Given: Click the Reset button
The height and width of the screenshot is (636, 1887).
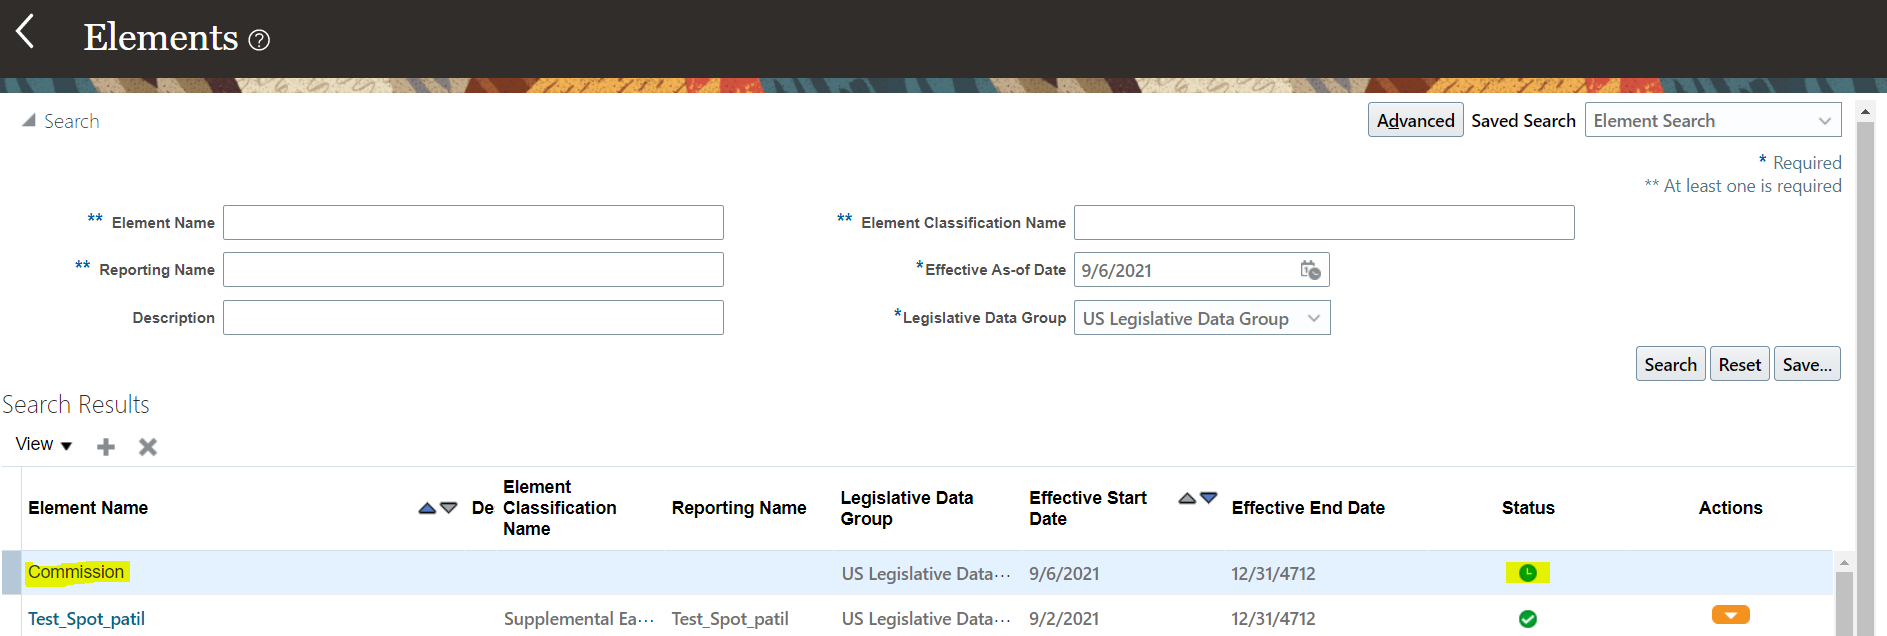Looking at the screenshot, I should (1739, 365).
